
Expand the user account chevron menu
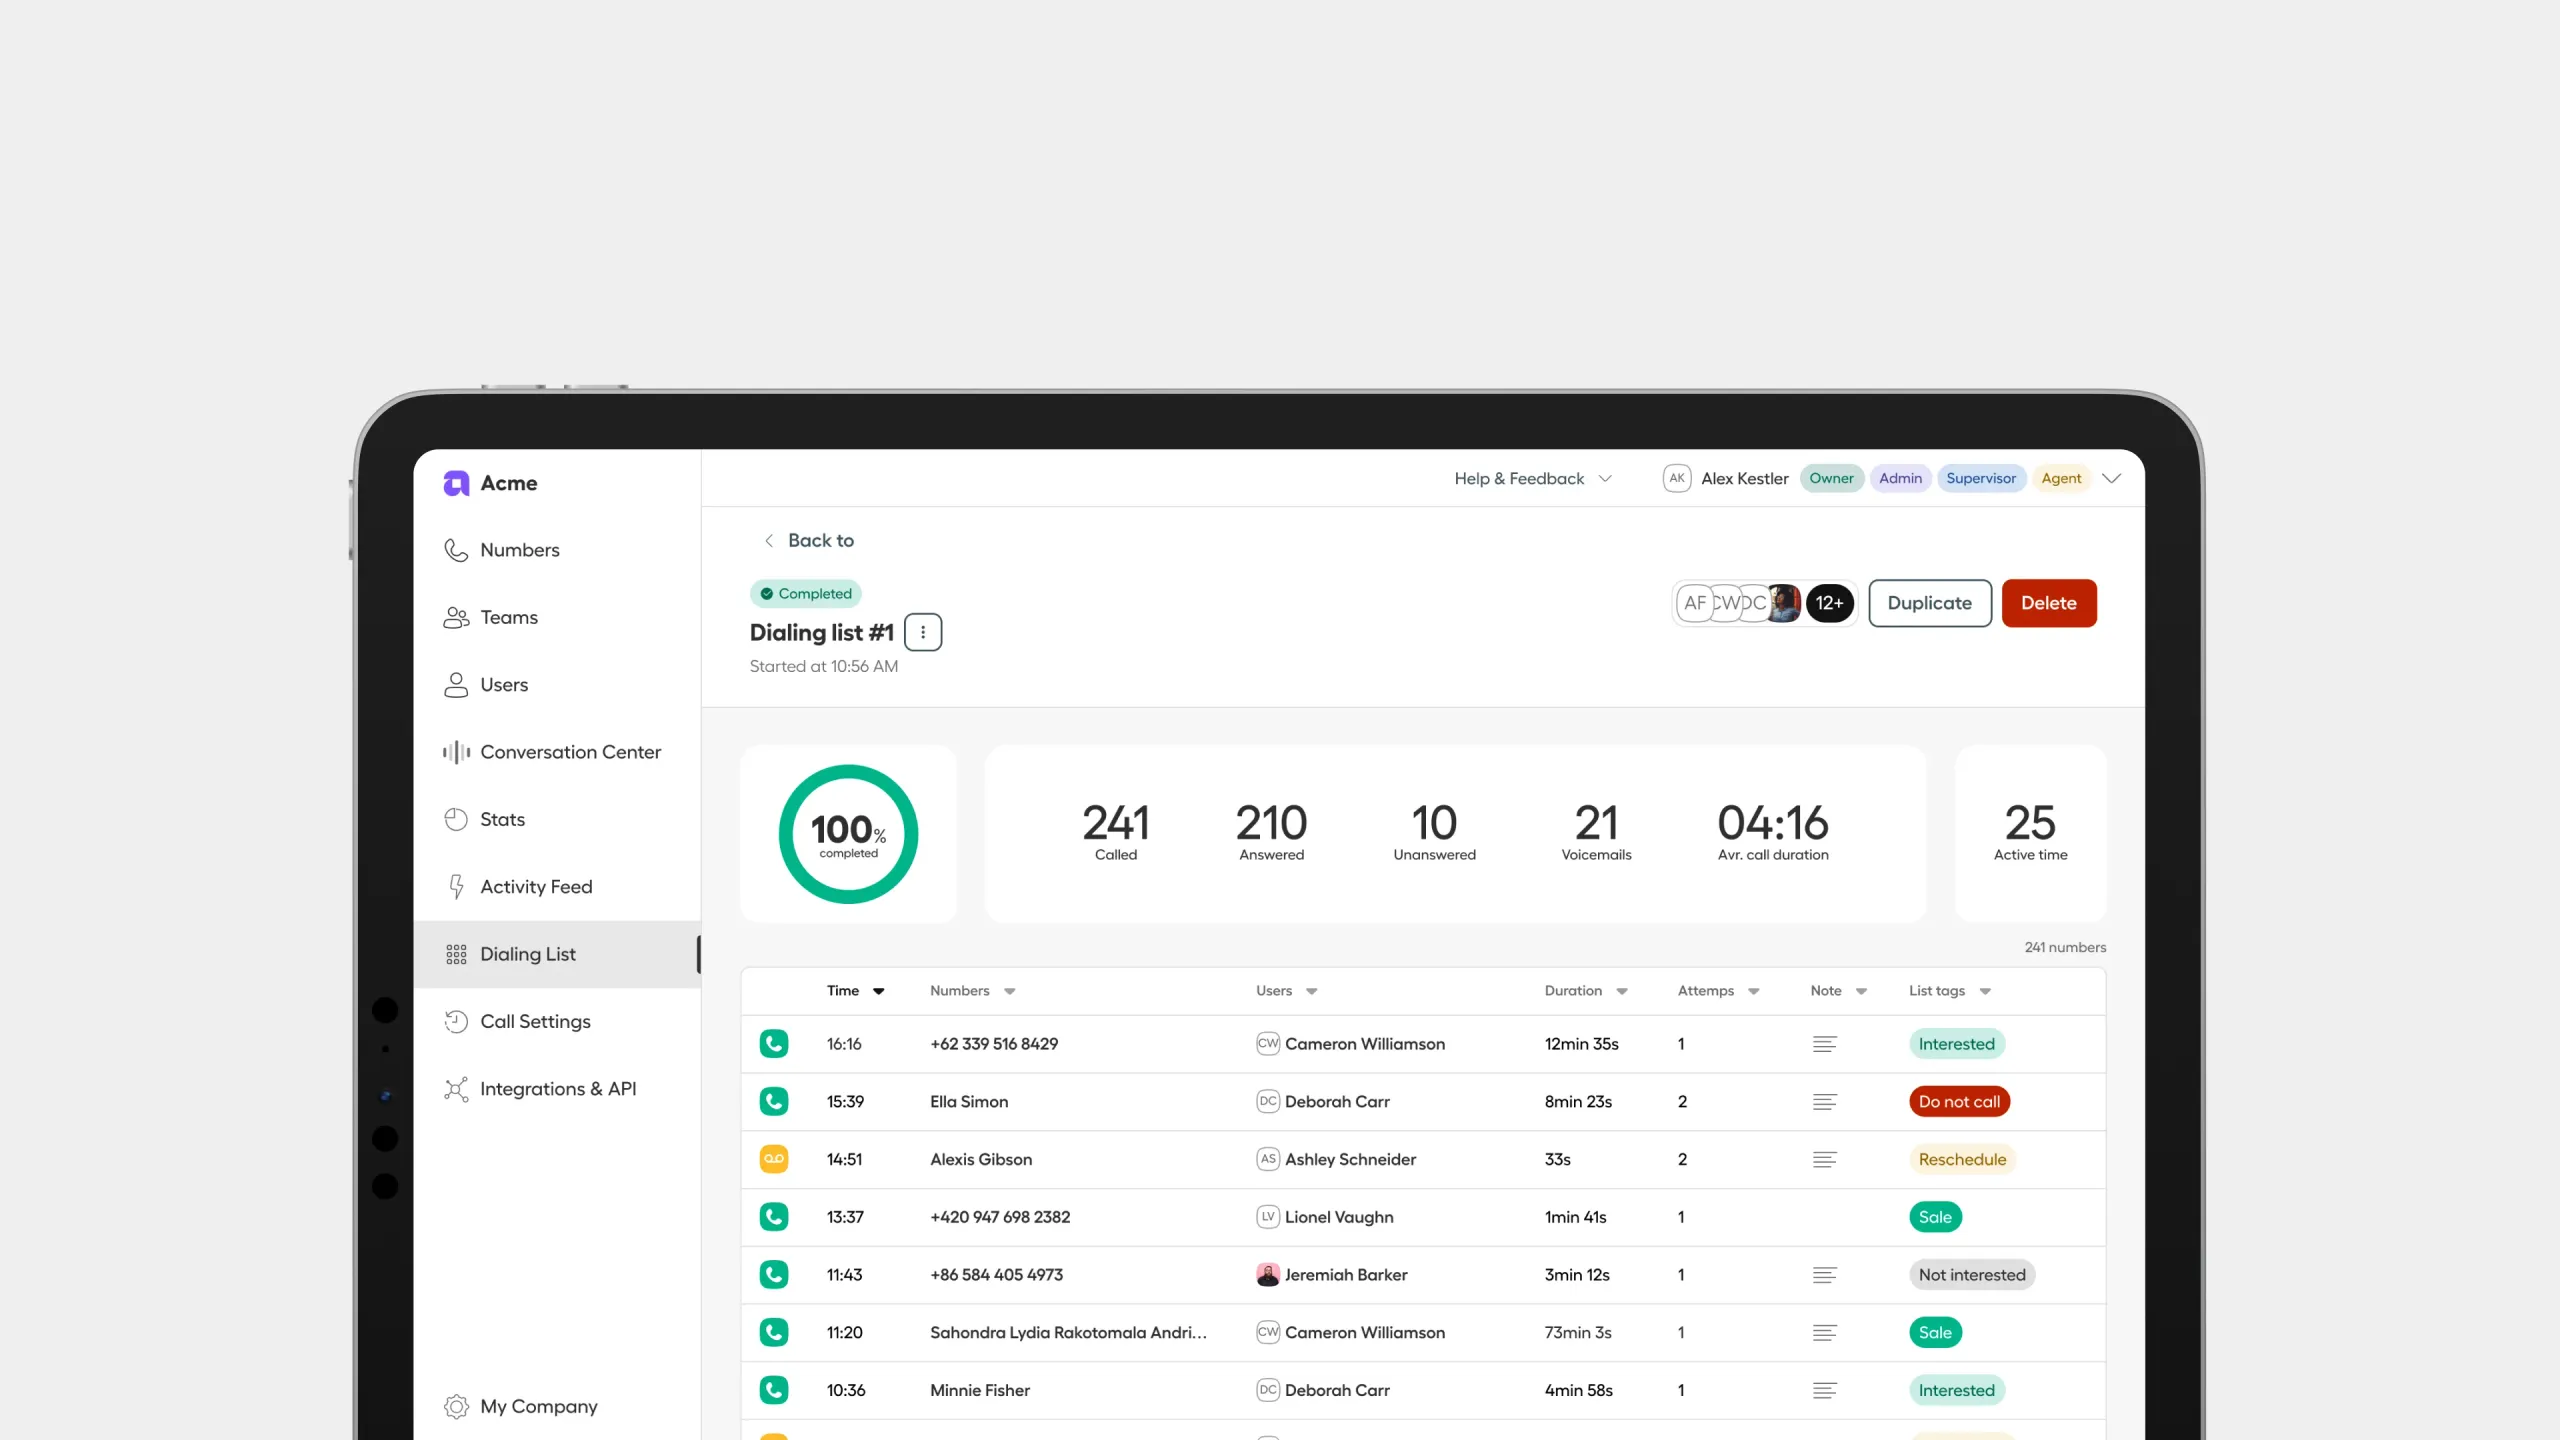(x=2112, y=479)
